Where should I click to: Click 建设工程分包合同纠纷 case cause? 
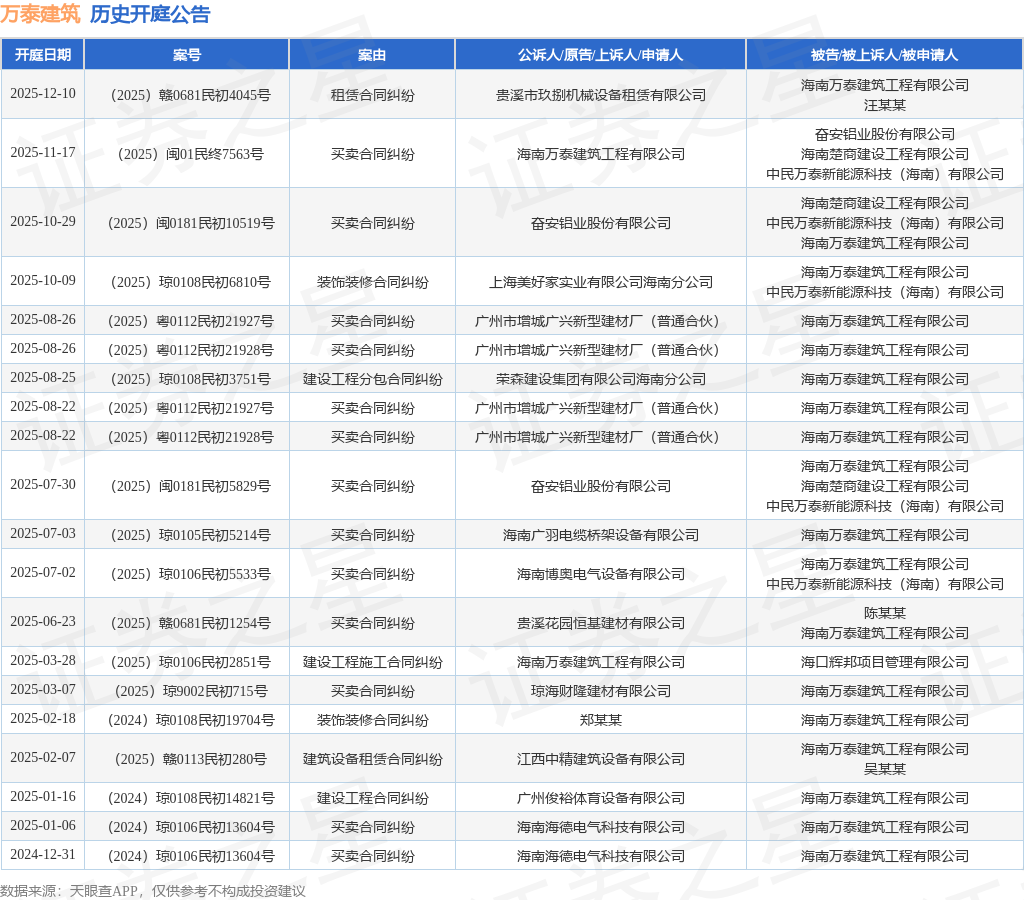pyautogui.click(x=372, y=379)
